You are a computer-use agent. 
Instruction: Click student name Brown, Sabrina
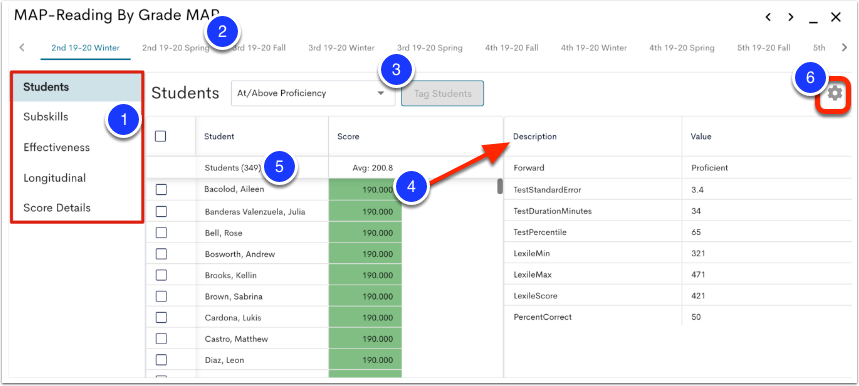[x=233, y=296]
